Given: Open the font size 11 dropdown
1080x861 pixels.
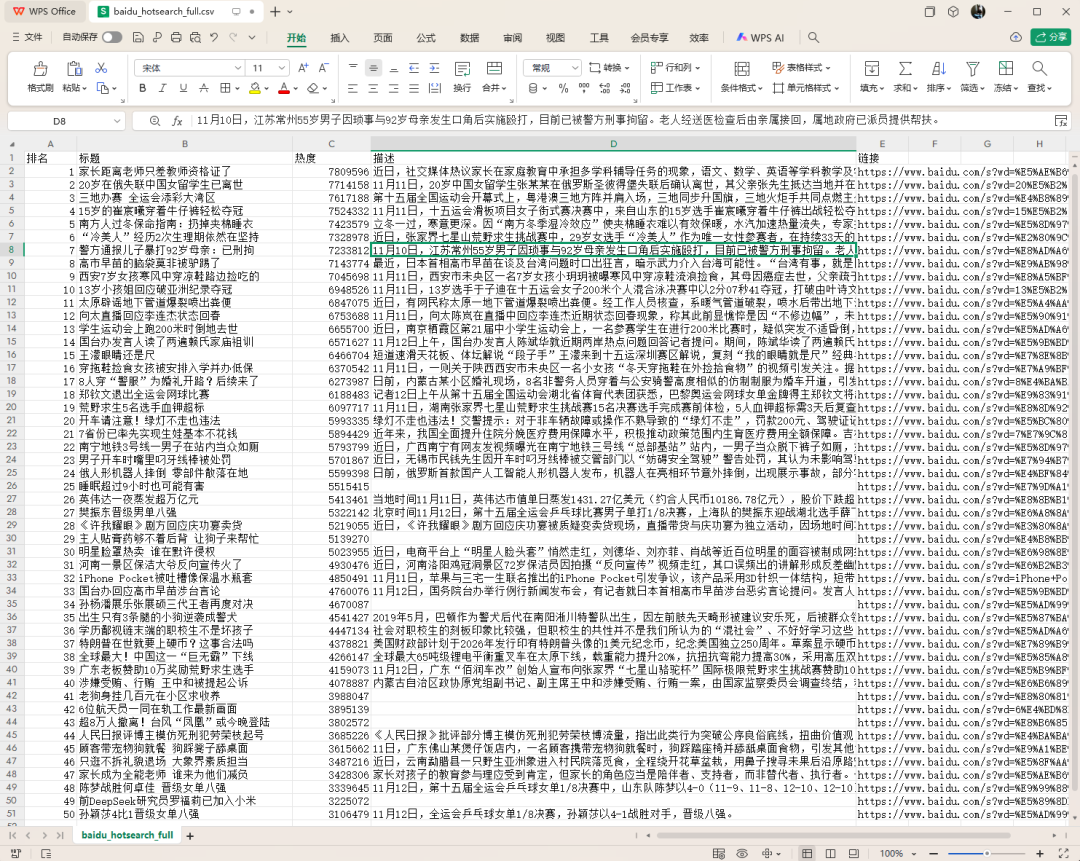Looking at the screenshot, I should (282, 68).
